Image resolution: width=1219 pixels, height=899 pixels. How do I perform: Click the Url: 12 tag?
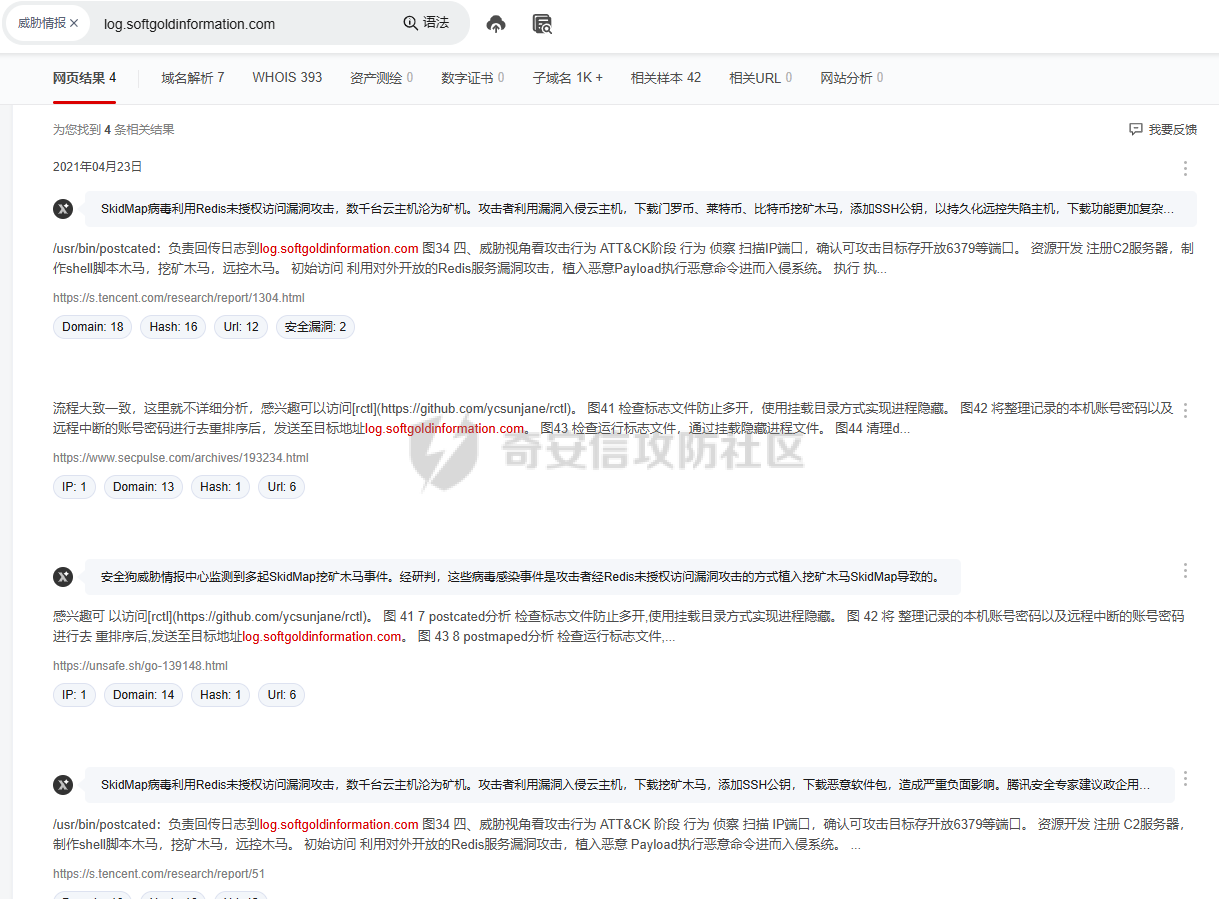click(241, 327)
